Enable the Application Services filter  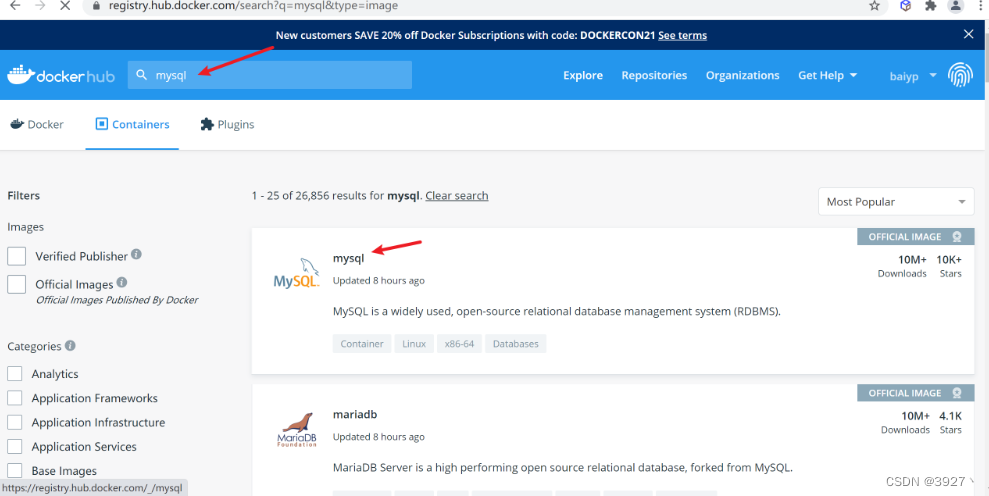click(x=15, y=447)
